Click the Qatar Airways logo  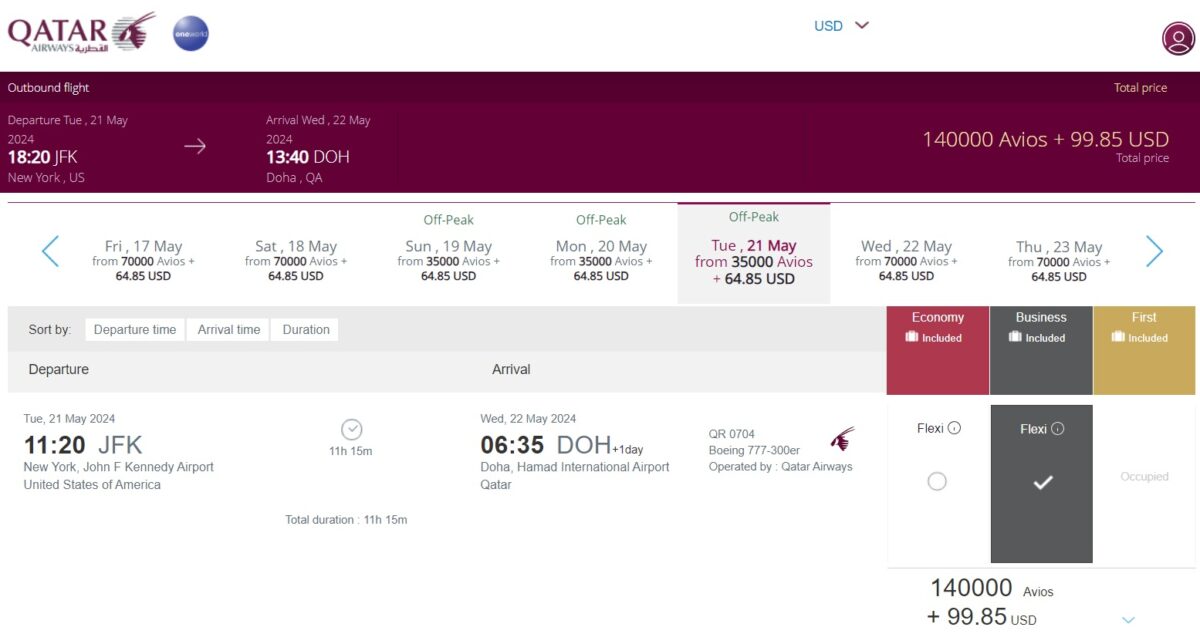82,33
